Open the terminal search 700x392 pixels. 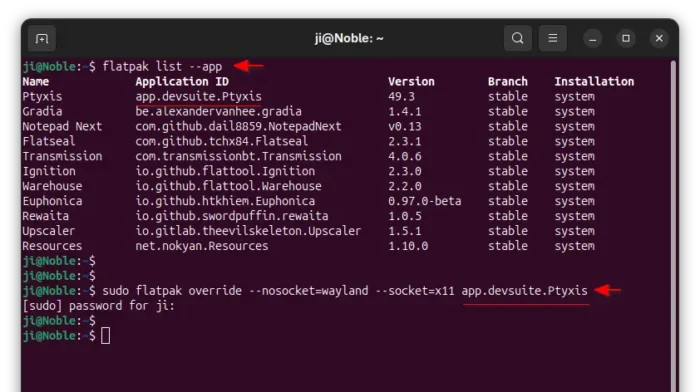(517, 38)
